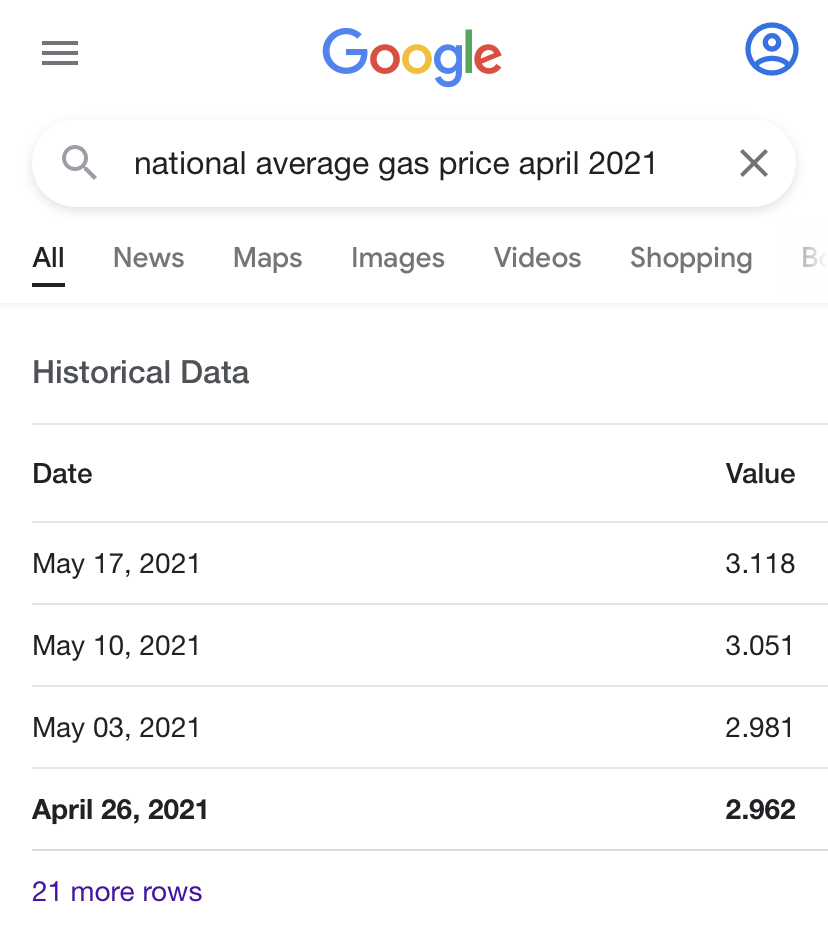Open the Shopping tab

(690, 258)
